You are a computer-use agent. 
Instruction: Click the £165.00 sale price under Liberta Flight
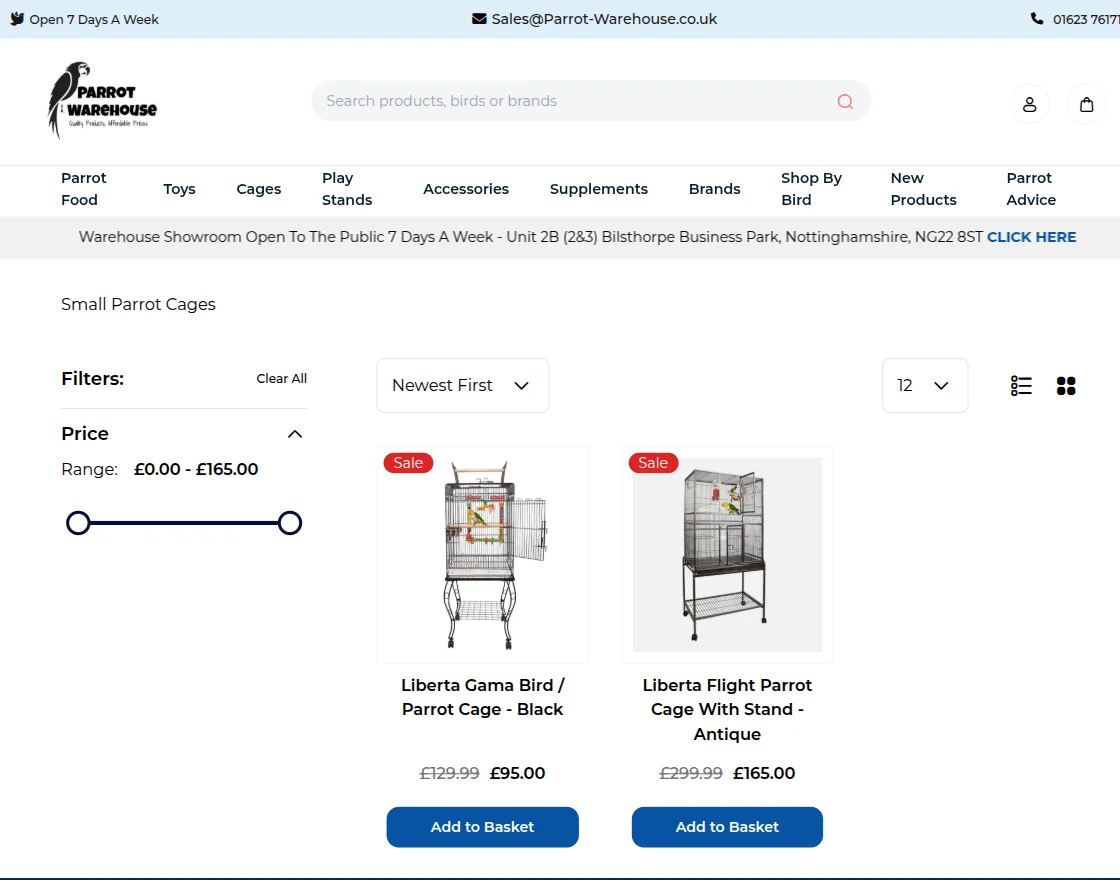point(764,773)
